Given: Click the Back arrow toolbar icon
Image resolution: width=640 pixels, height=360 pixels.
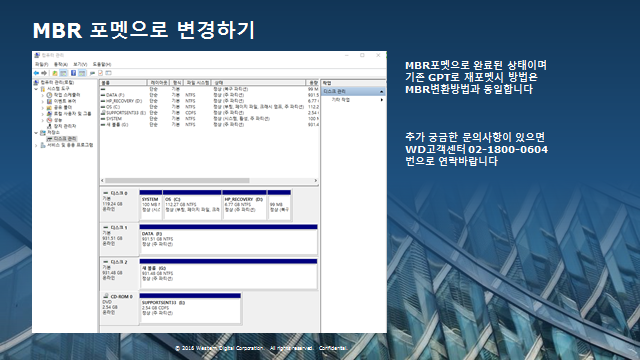Looking at the screenshot, I should (36, 73).
